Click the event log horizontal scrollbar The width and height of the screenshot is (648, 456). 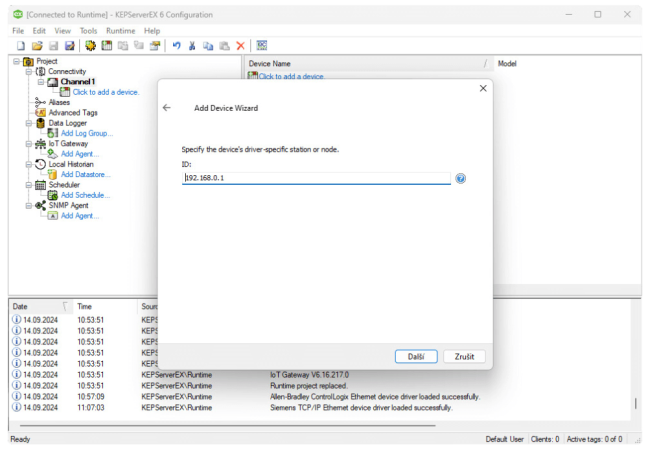click(x=227, y=425)
